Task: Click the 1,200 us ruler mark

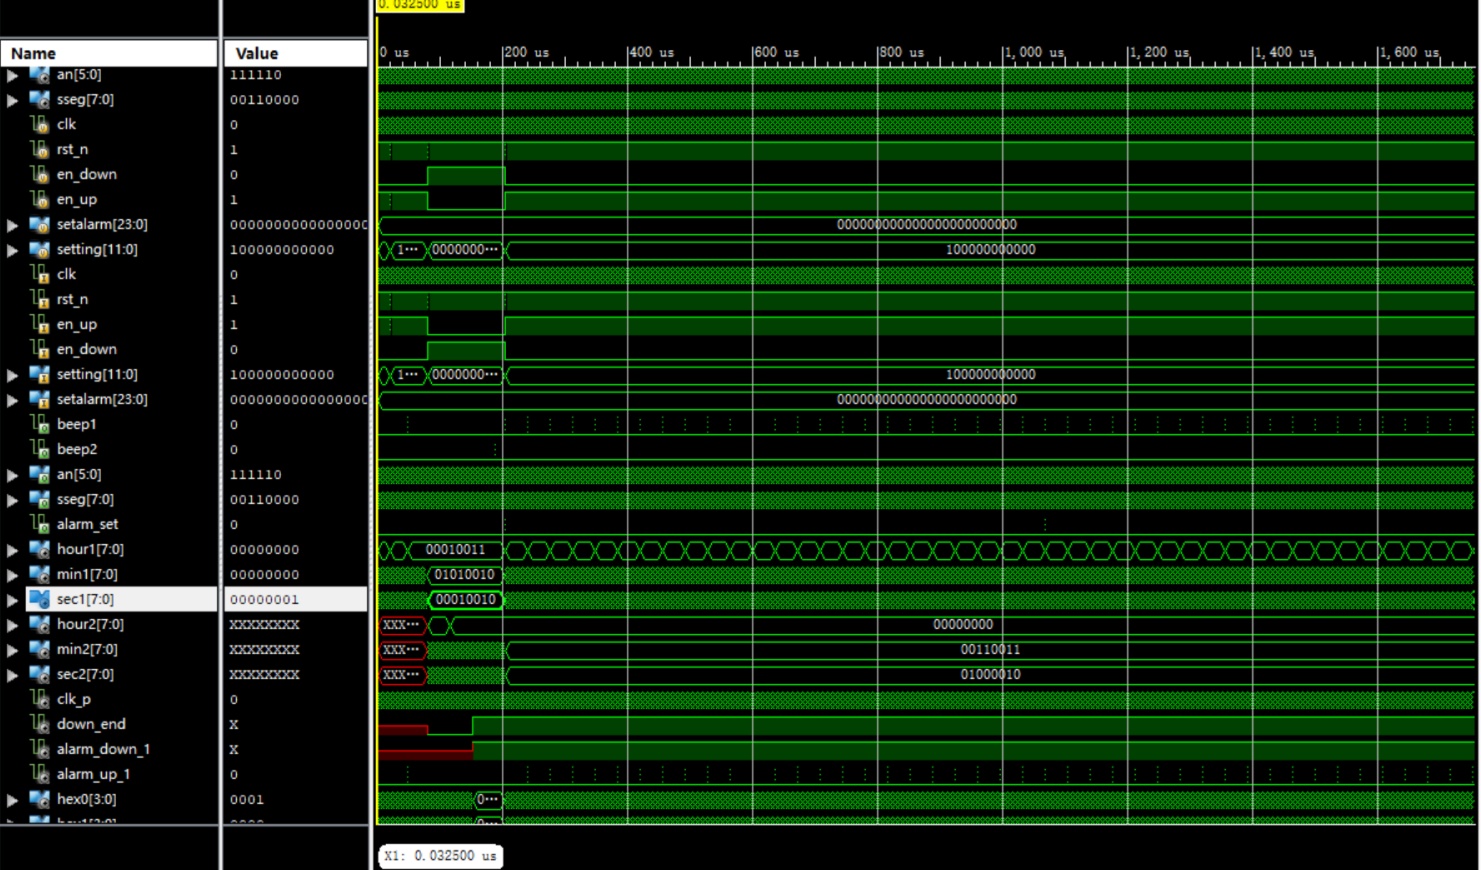Action: click(1158, 52)
